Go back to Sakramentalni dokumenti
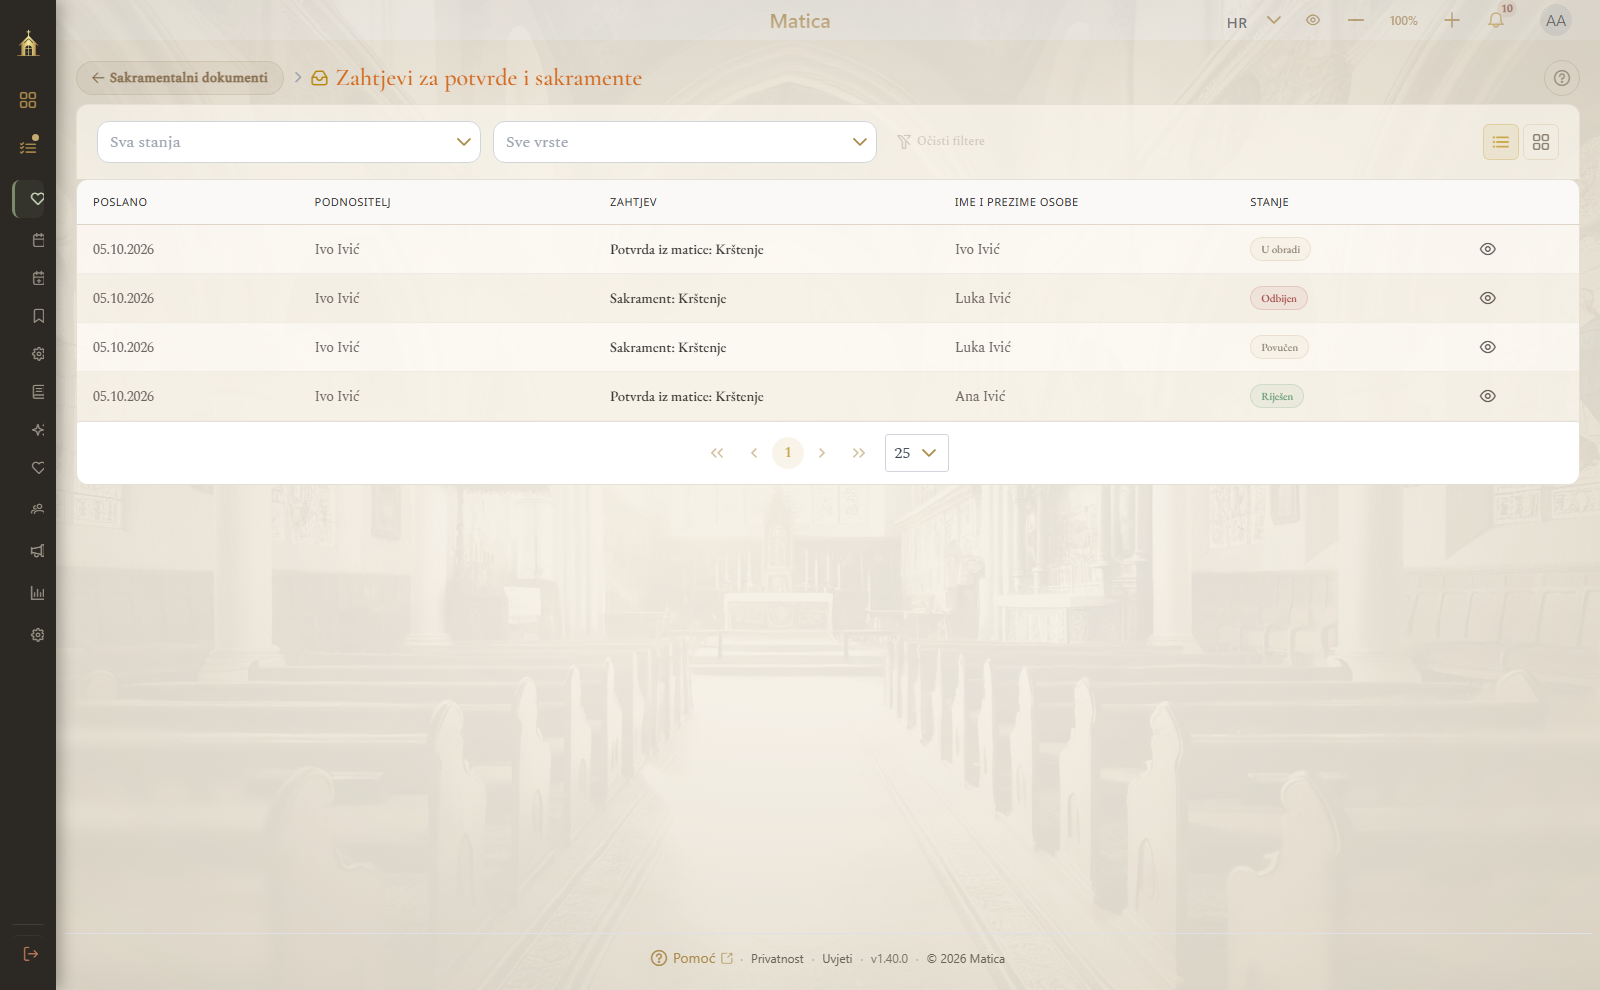This screenshot has height=990, width=1600. coord(180,78)
